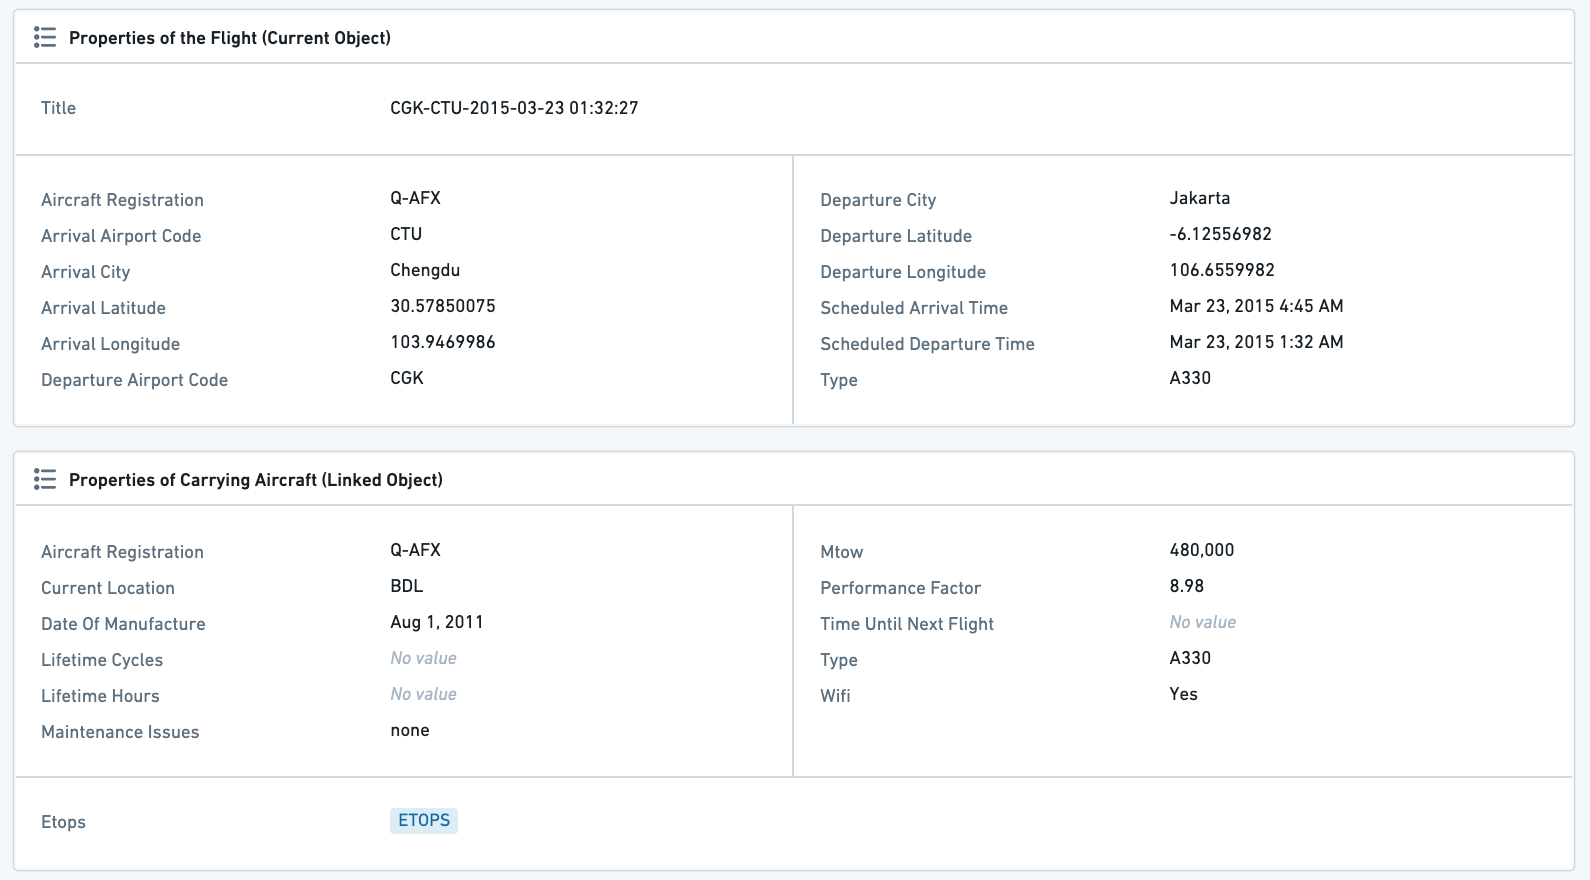Click the Wifi value Yes
This screenshot has width=1590, height=880.
[1183, 694]
